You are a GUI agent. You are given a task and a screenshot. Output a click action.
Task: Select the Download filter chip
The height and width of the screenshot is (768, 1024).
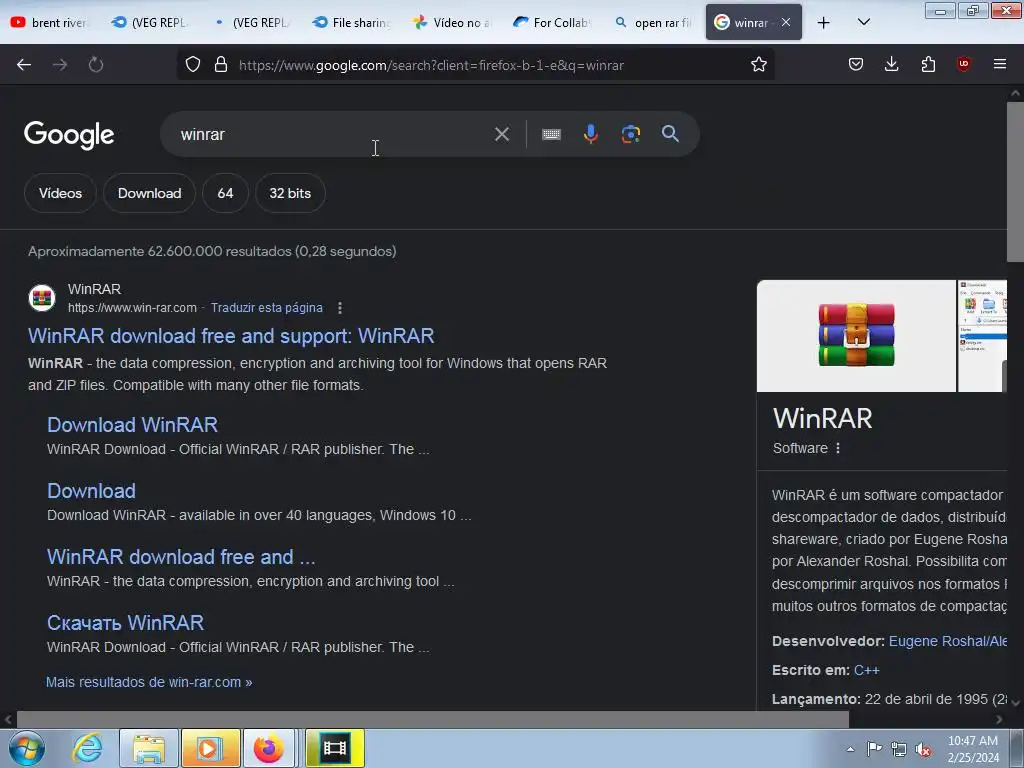point(150,193)
